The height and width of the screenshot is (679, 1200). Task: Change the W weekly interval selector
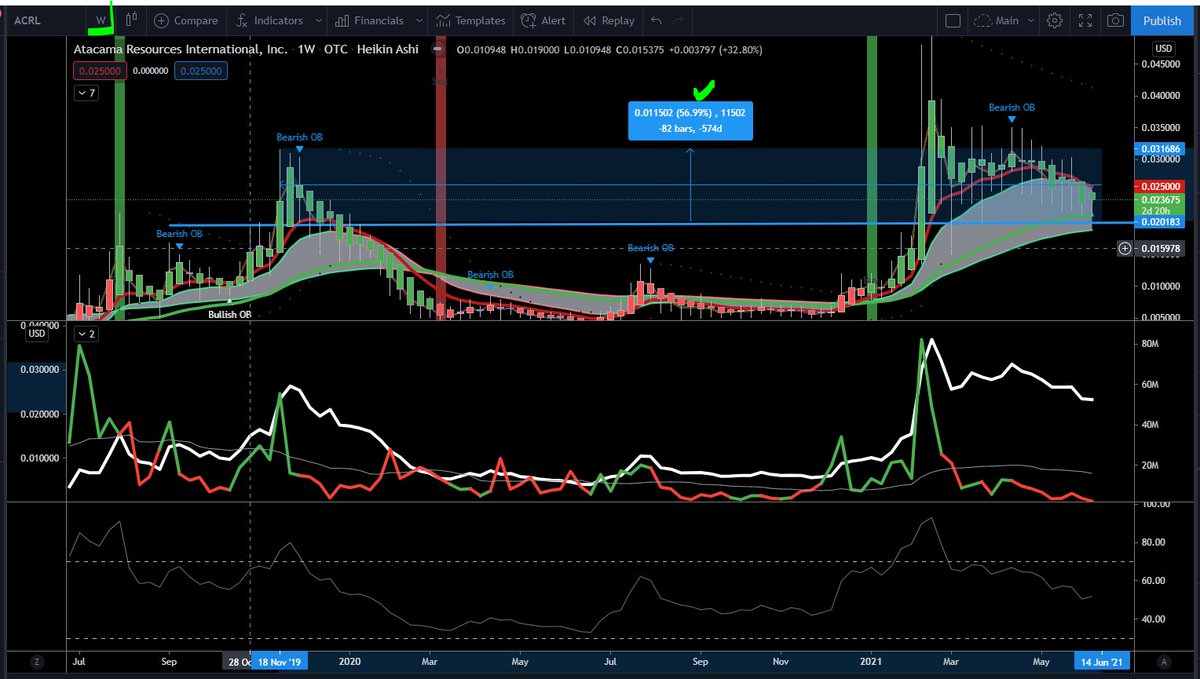click(x=99, y=20)
